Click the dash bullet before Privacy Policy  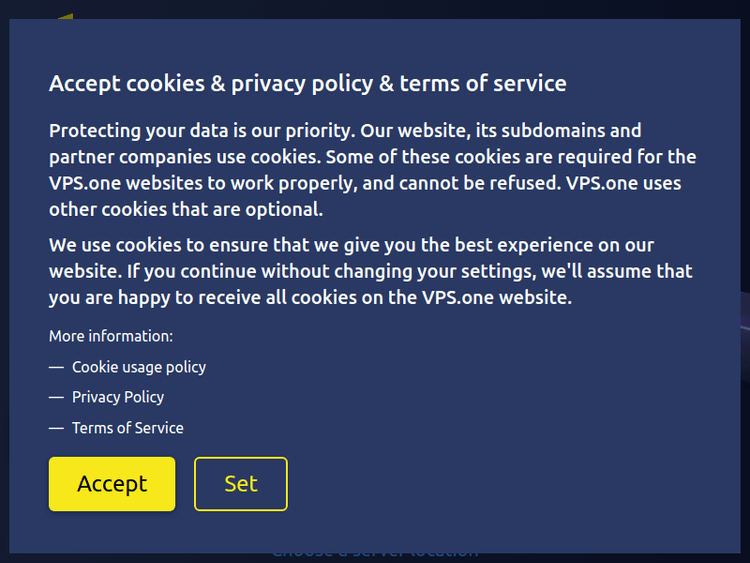click(56, 397)
